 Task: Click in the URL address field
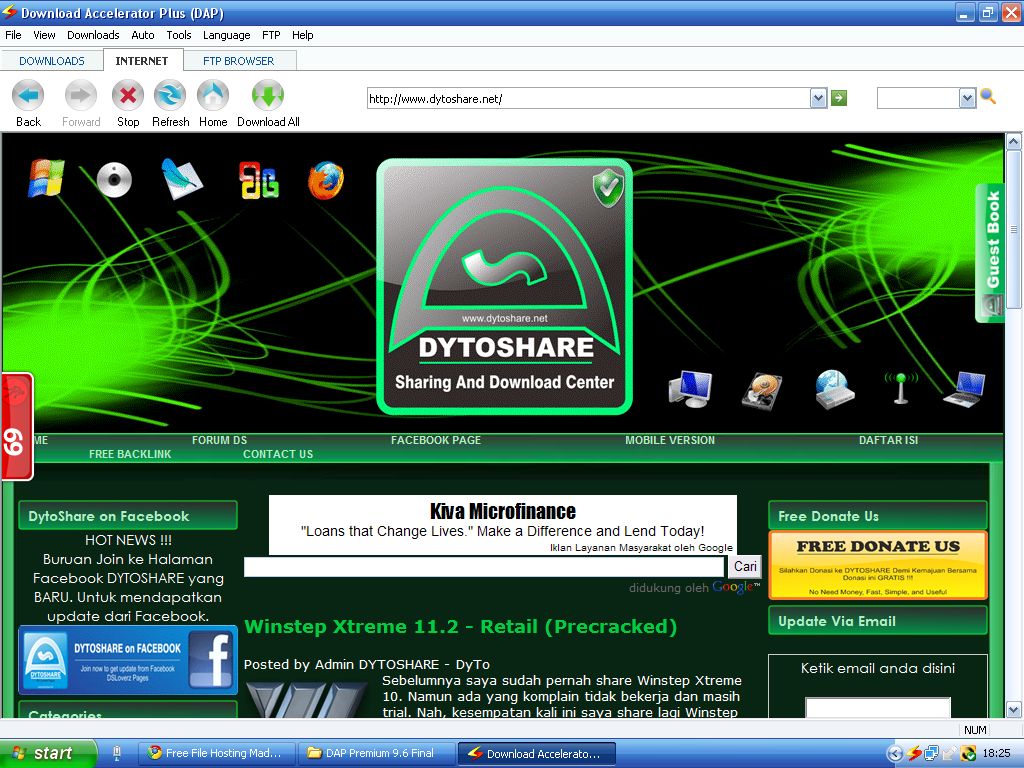[588, 99]
